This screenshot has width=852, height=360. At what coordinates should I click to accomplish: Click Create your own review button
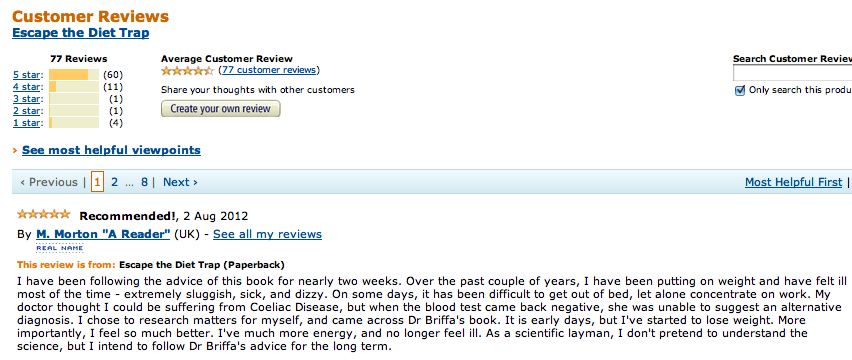coord(221,109)
